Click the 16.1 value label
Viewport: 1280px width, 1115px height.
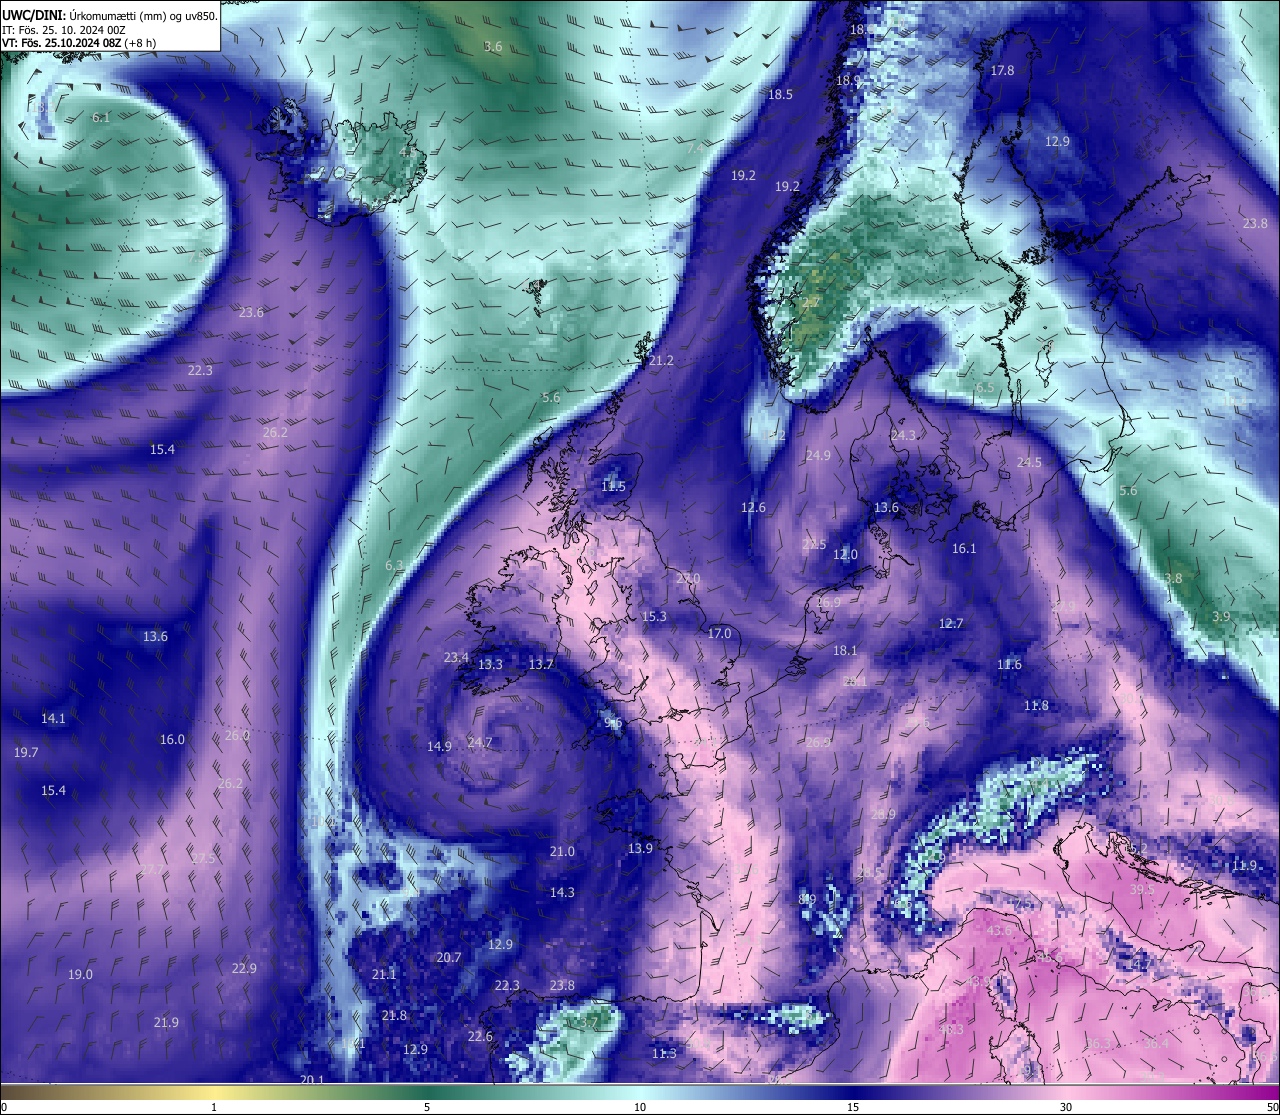[x=964, y=549]
